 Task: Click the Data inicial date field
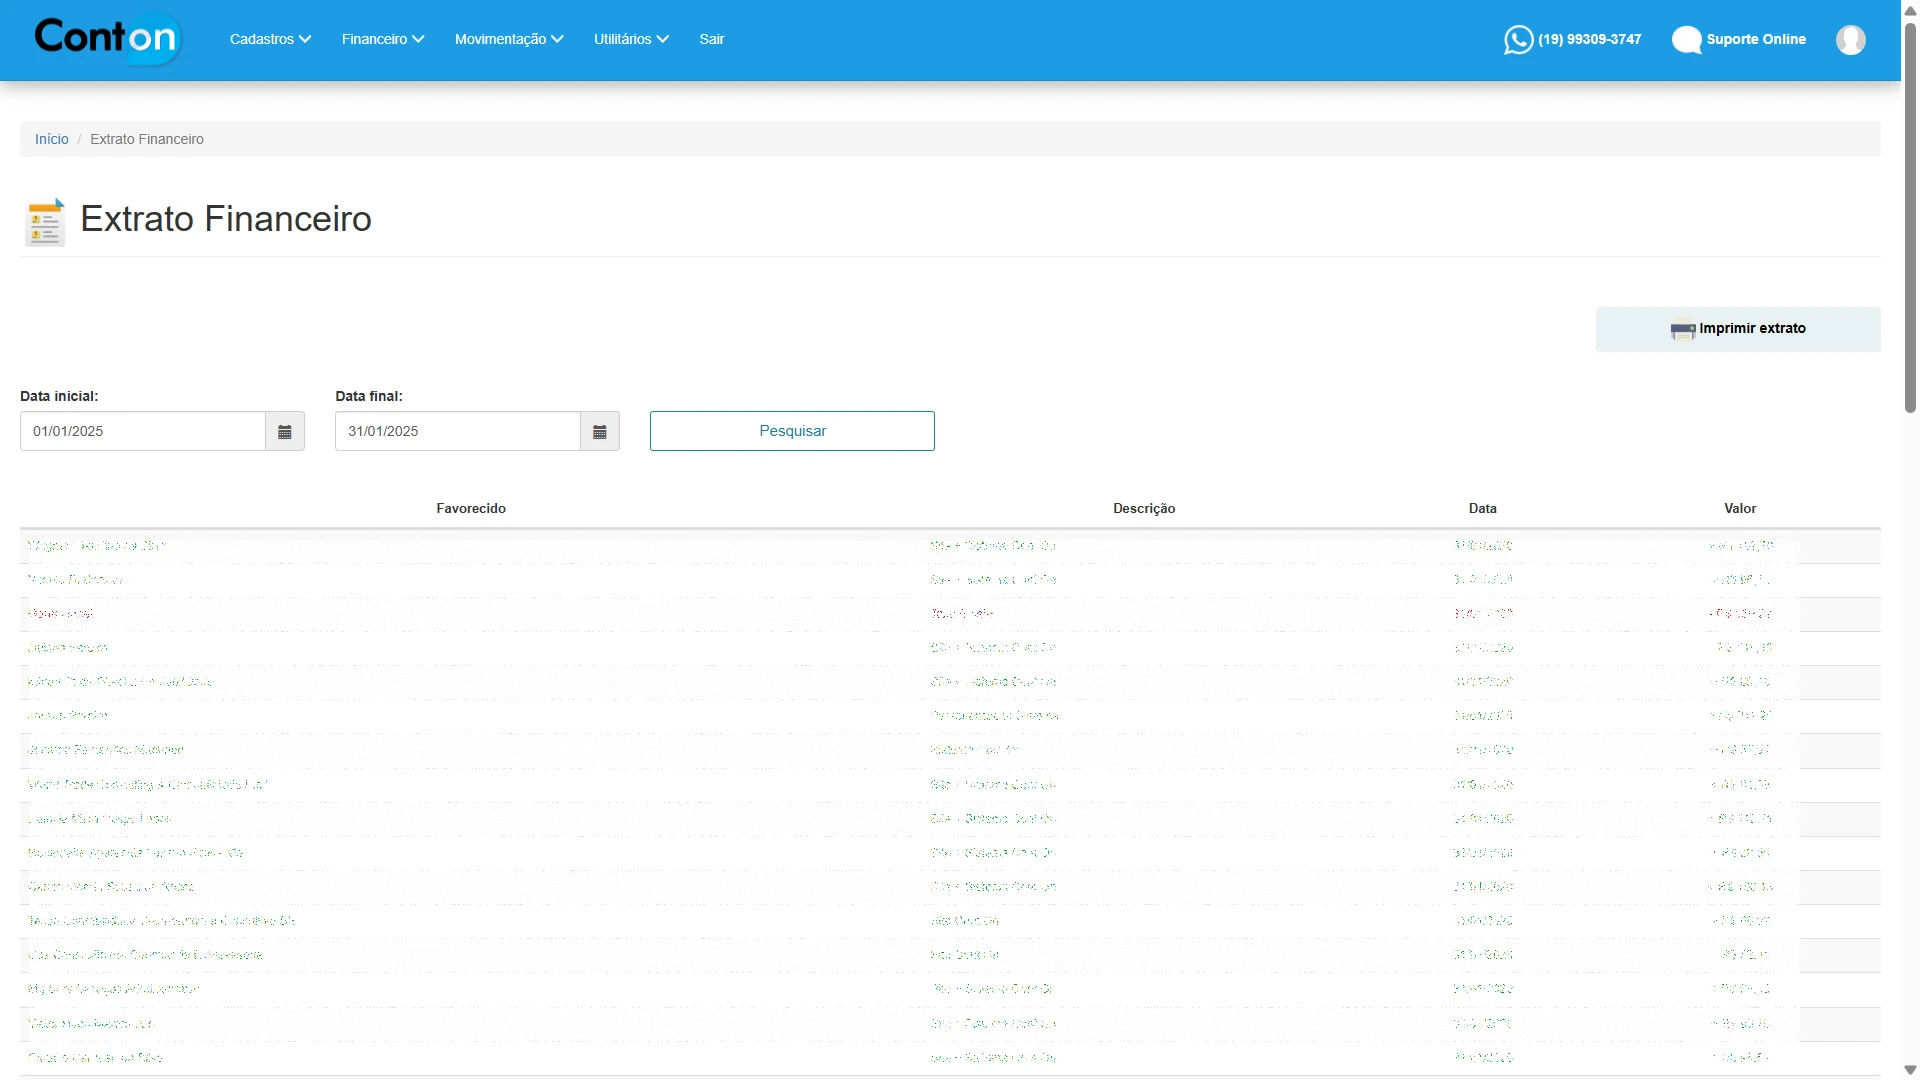[x=142, y=431]
